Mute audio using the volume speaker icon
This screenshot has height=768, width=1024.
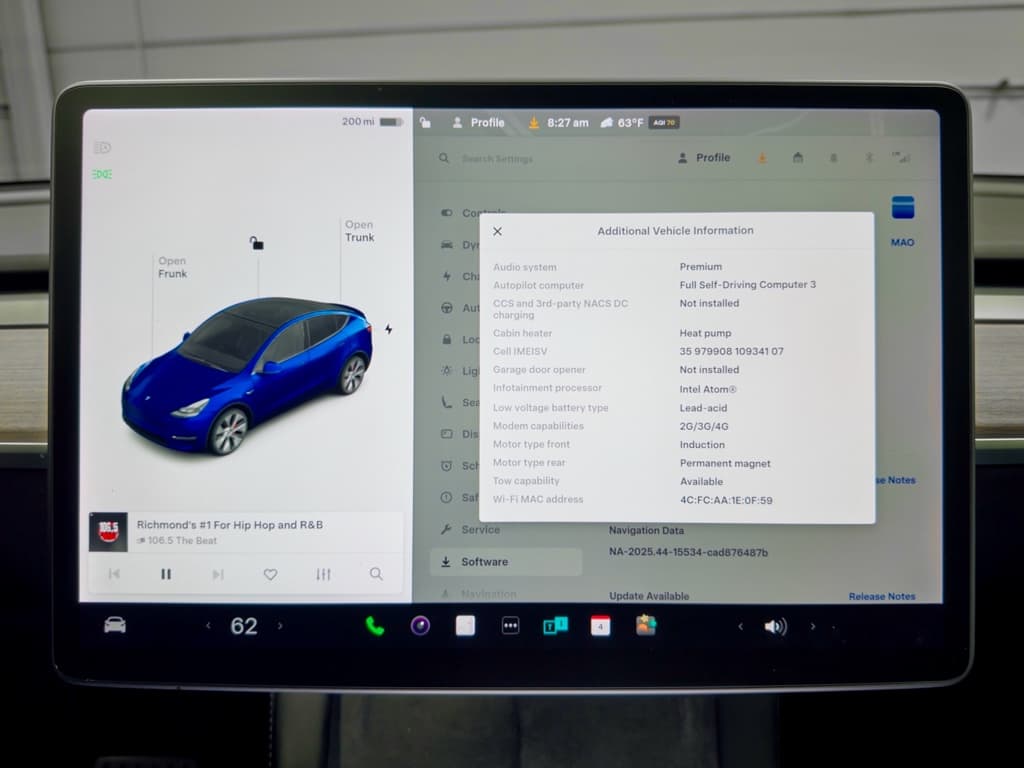click(x=775, y=627)
